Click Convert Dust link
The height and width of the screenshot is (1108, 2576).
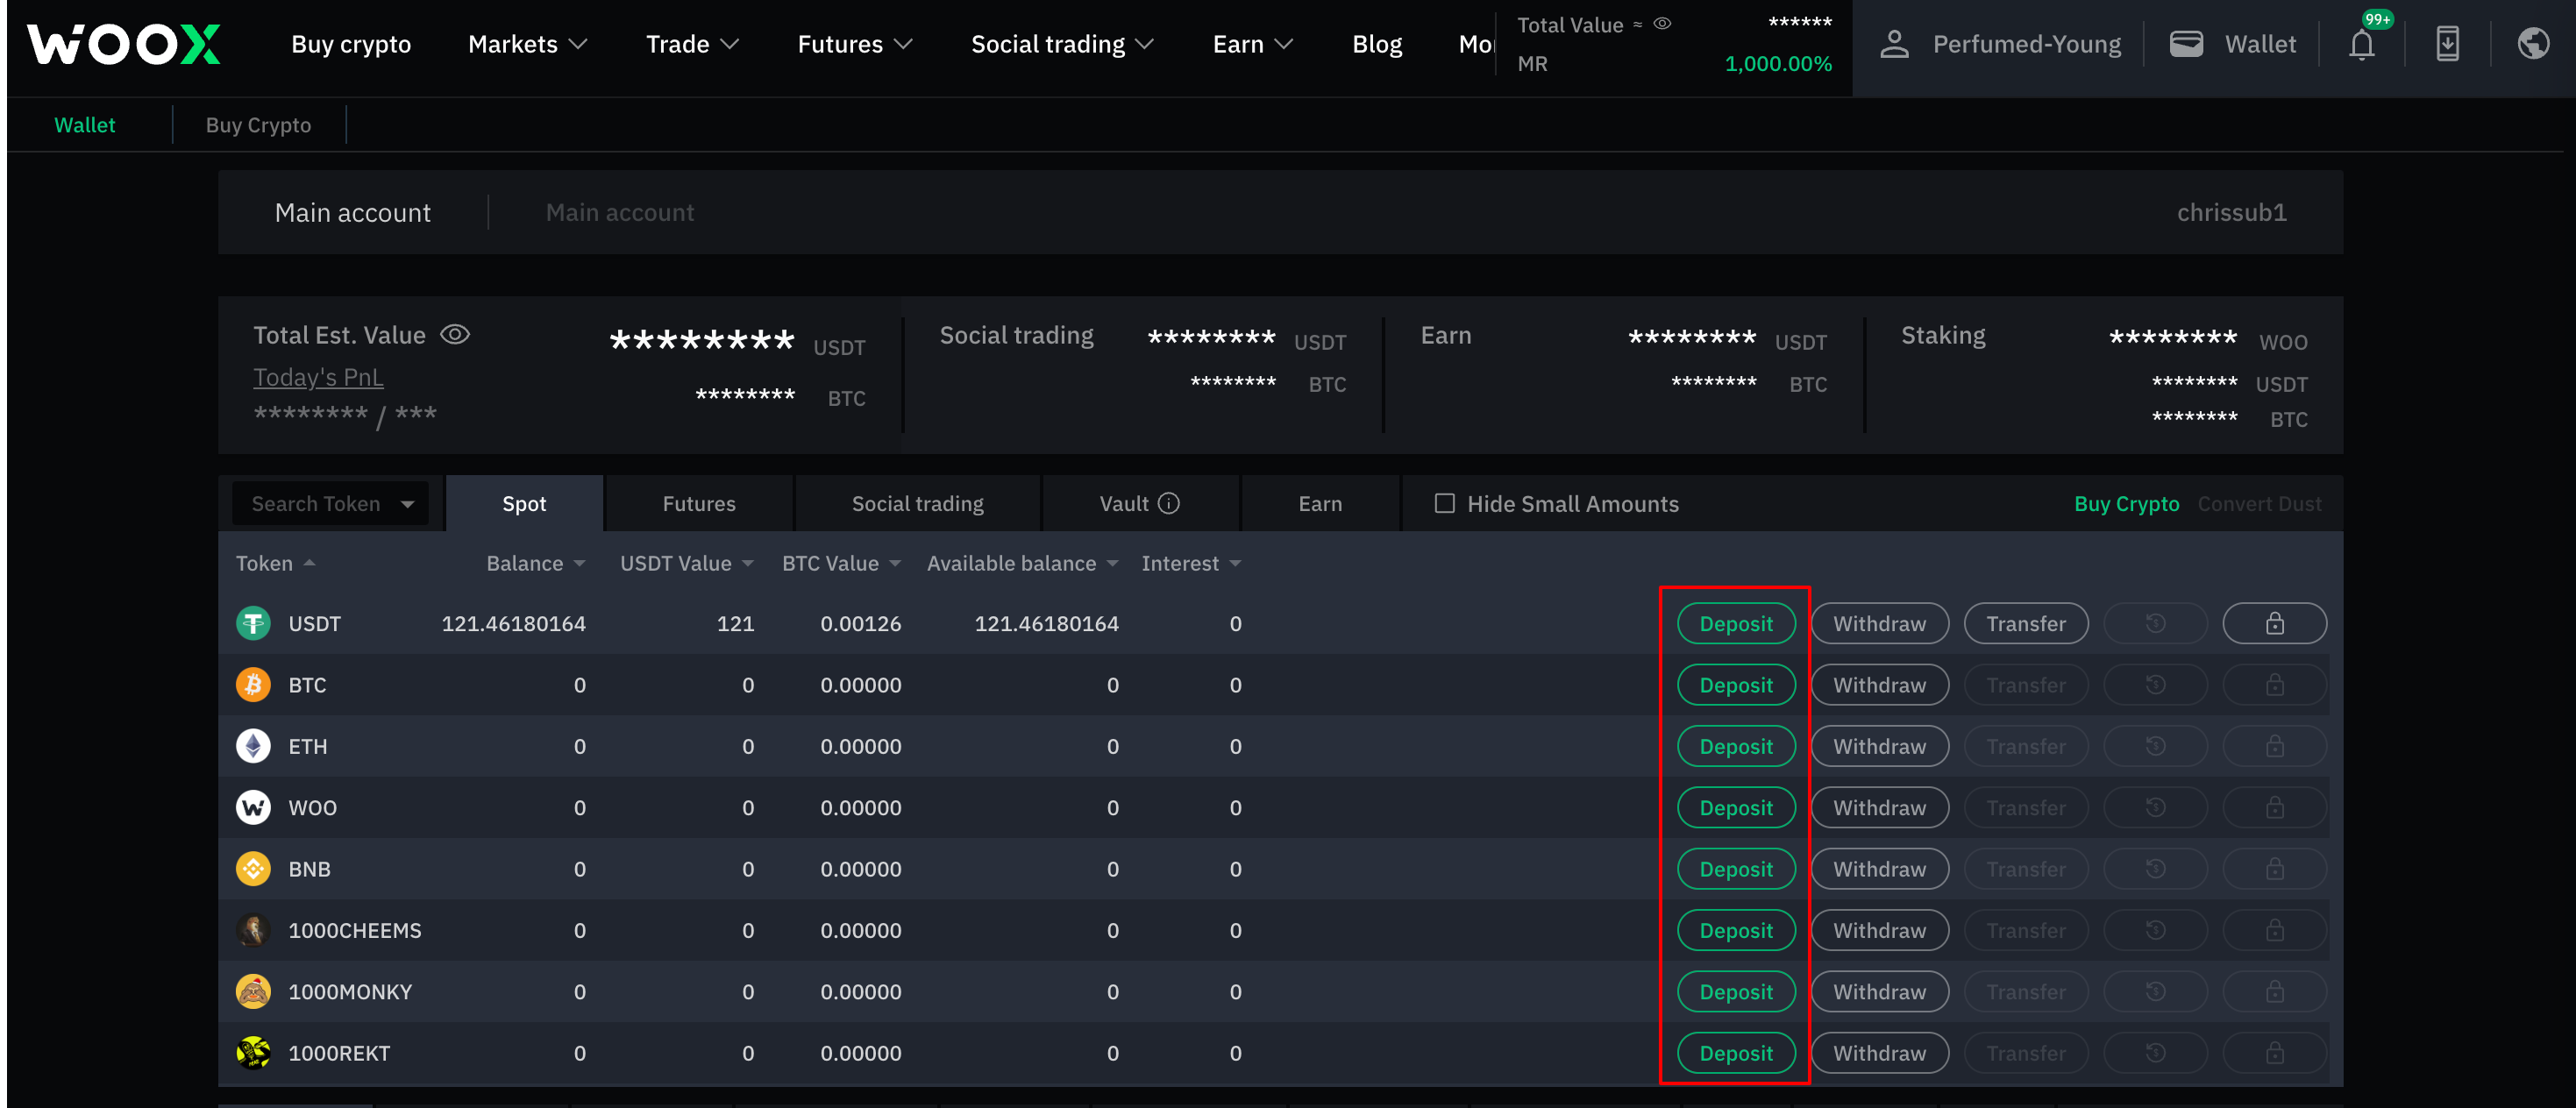click(2259, 503)
